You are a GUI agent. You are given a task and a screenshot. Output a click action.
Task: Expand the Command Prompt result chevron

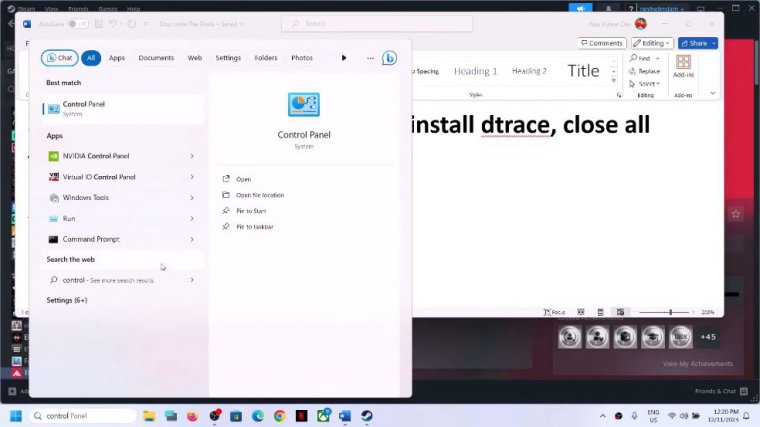(x=192, y=239)
